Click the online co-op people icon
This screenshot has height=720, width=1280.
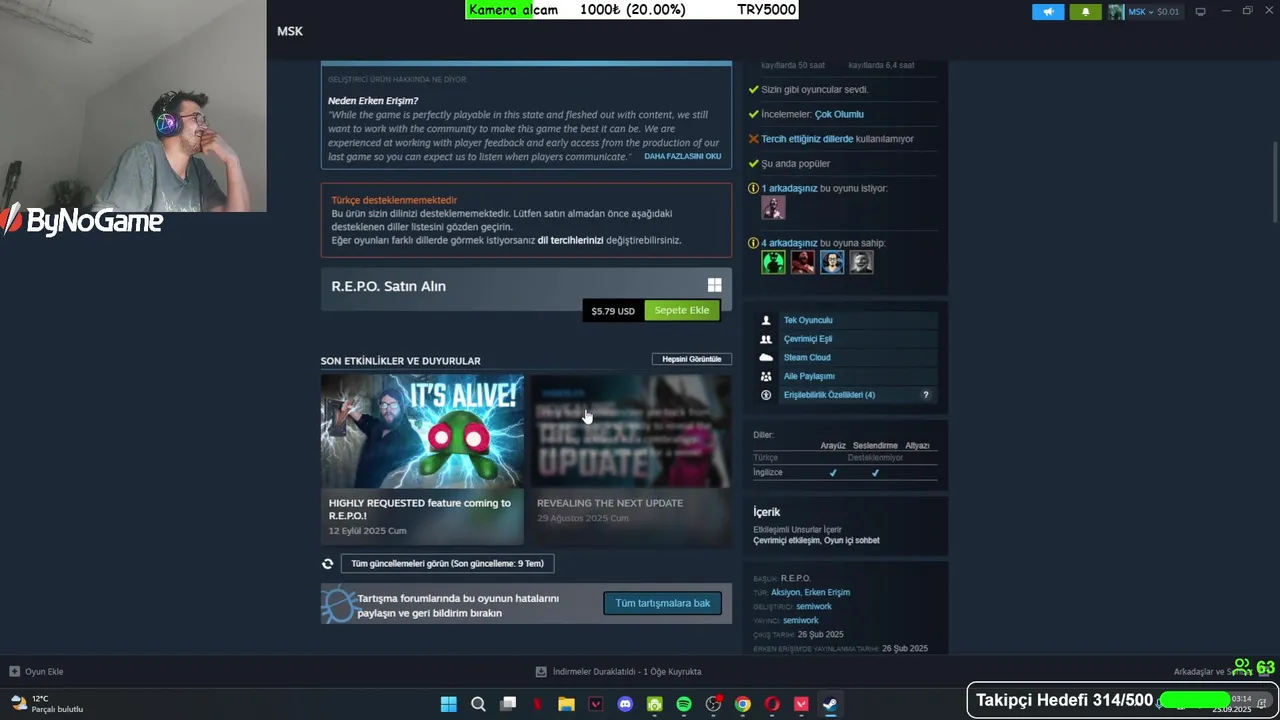tap(766, 339)
